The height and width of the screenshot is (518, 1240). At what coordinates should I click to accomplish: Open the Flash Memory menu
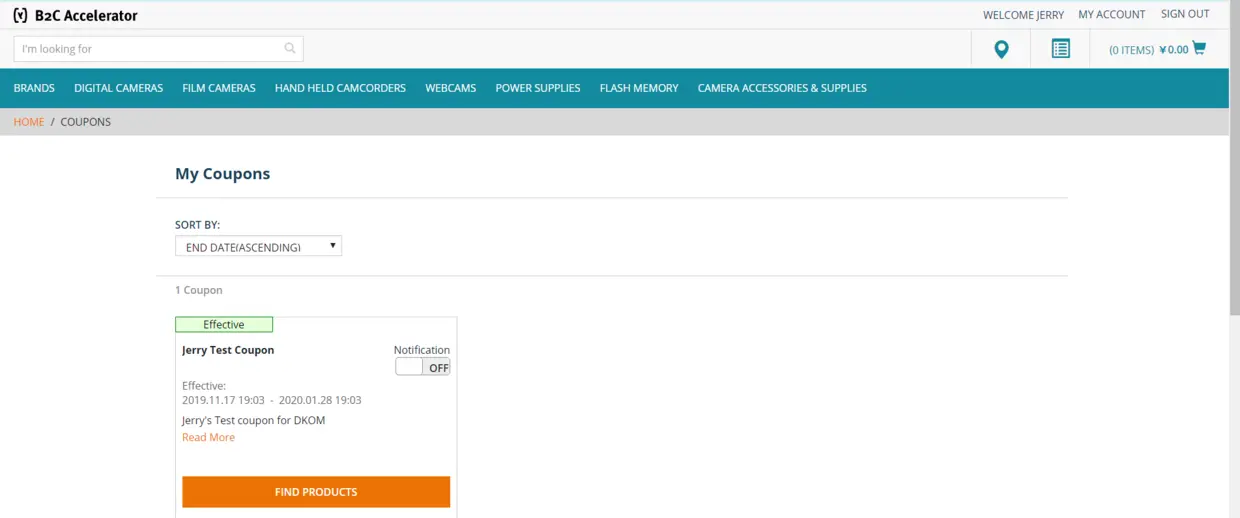coord(639,88)
